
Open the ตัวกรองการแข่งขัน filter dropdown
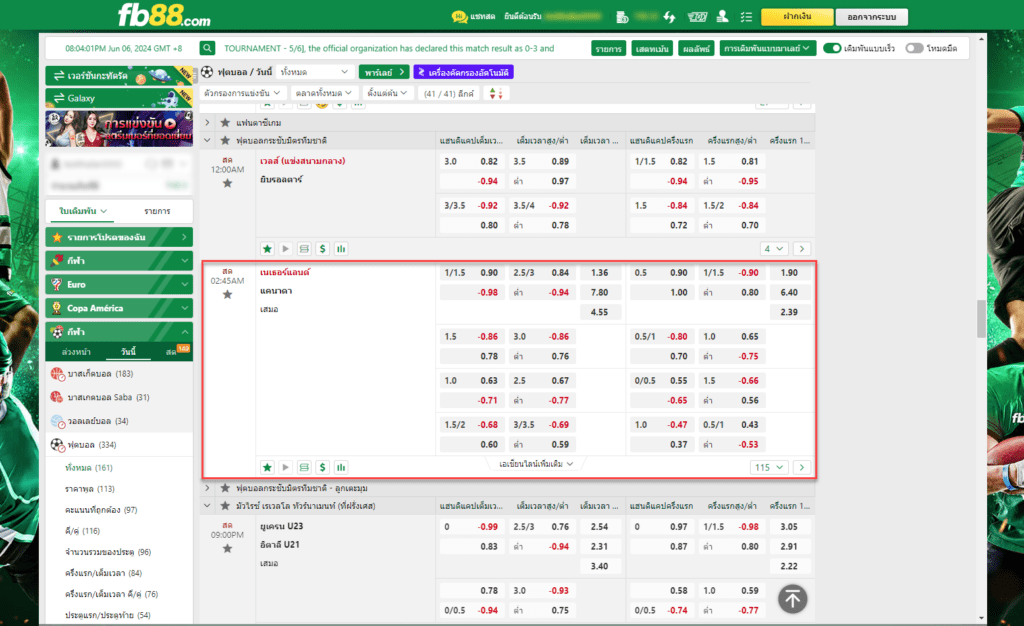tap(242, 93)
